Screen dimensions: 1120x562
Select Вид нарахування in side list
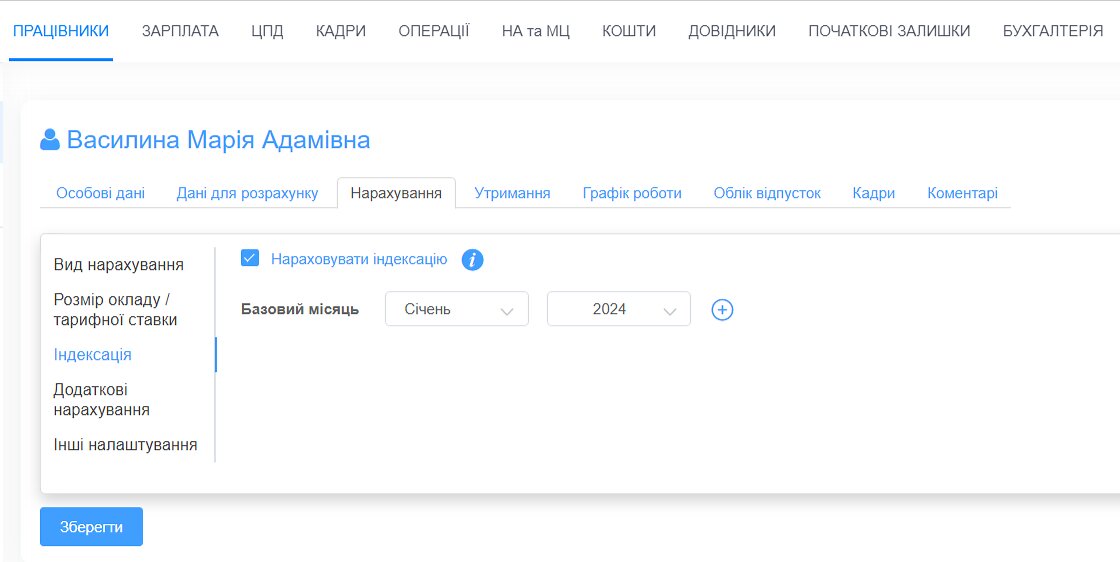[x=119, y=264]
